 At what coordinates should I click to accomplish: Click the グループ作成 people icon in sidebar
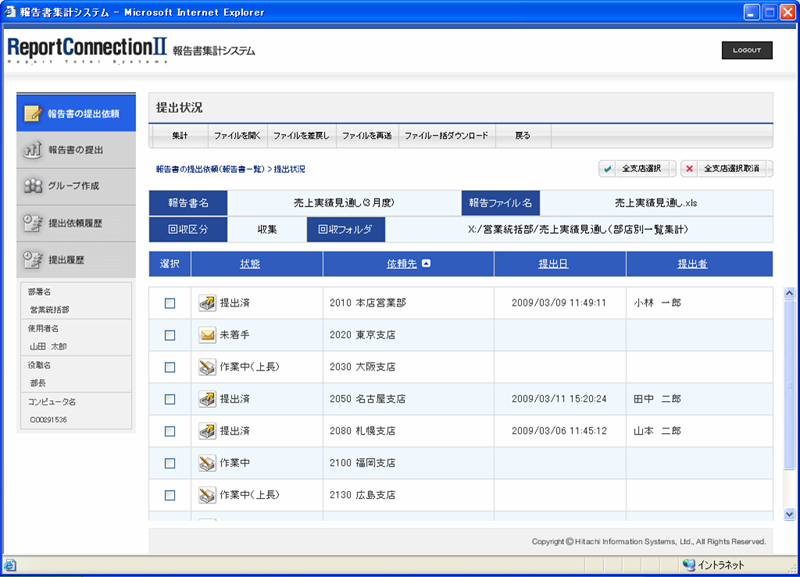pyautogui.click(x=33, y=186)
